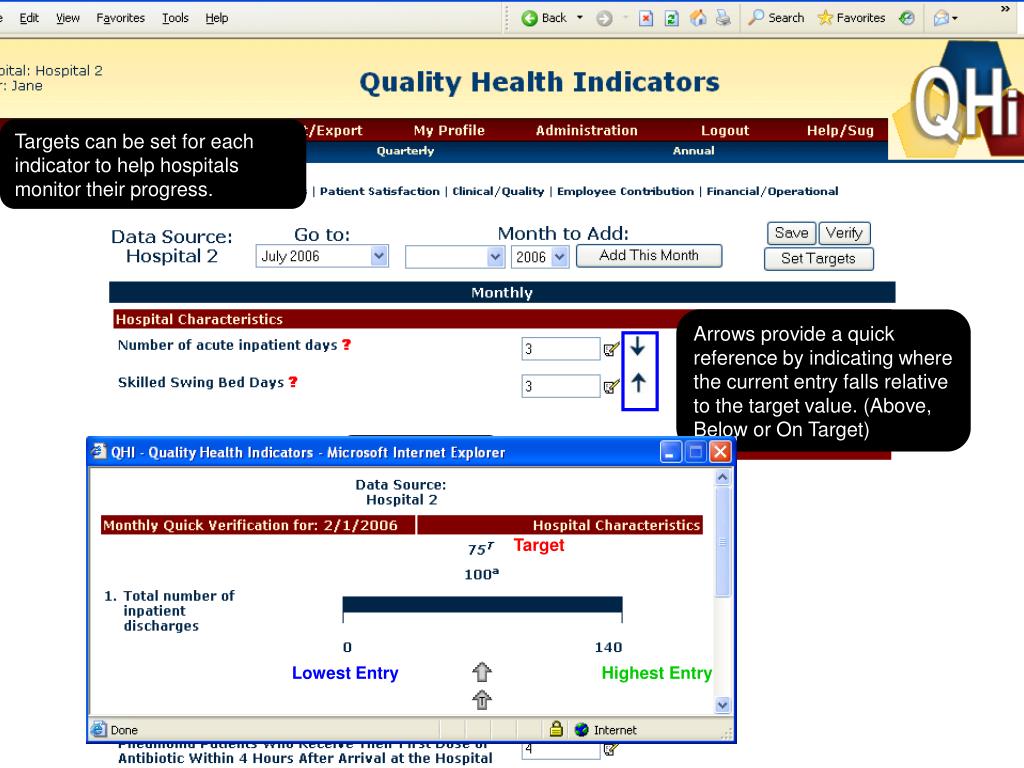The width and height of the screenshot is (1024, 768).
Task: Click the IE page icon in popup title bar
Action: point(99,451)
